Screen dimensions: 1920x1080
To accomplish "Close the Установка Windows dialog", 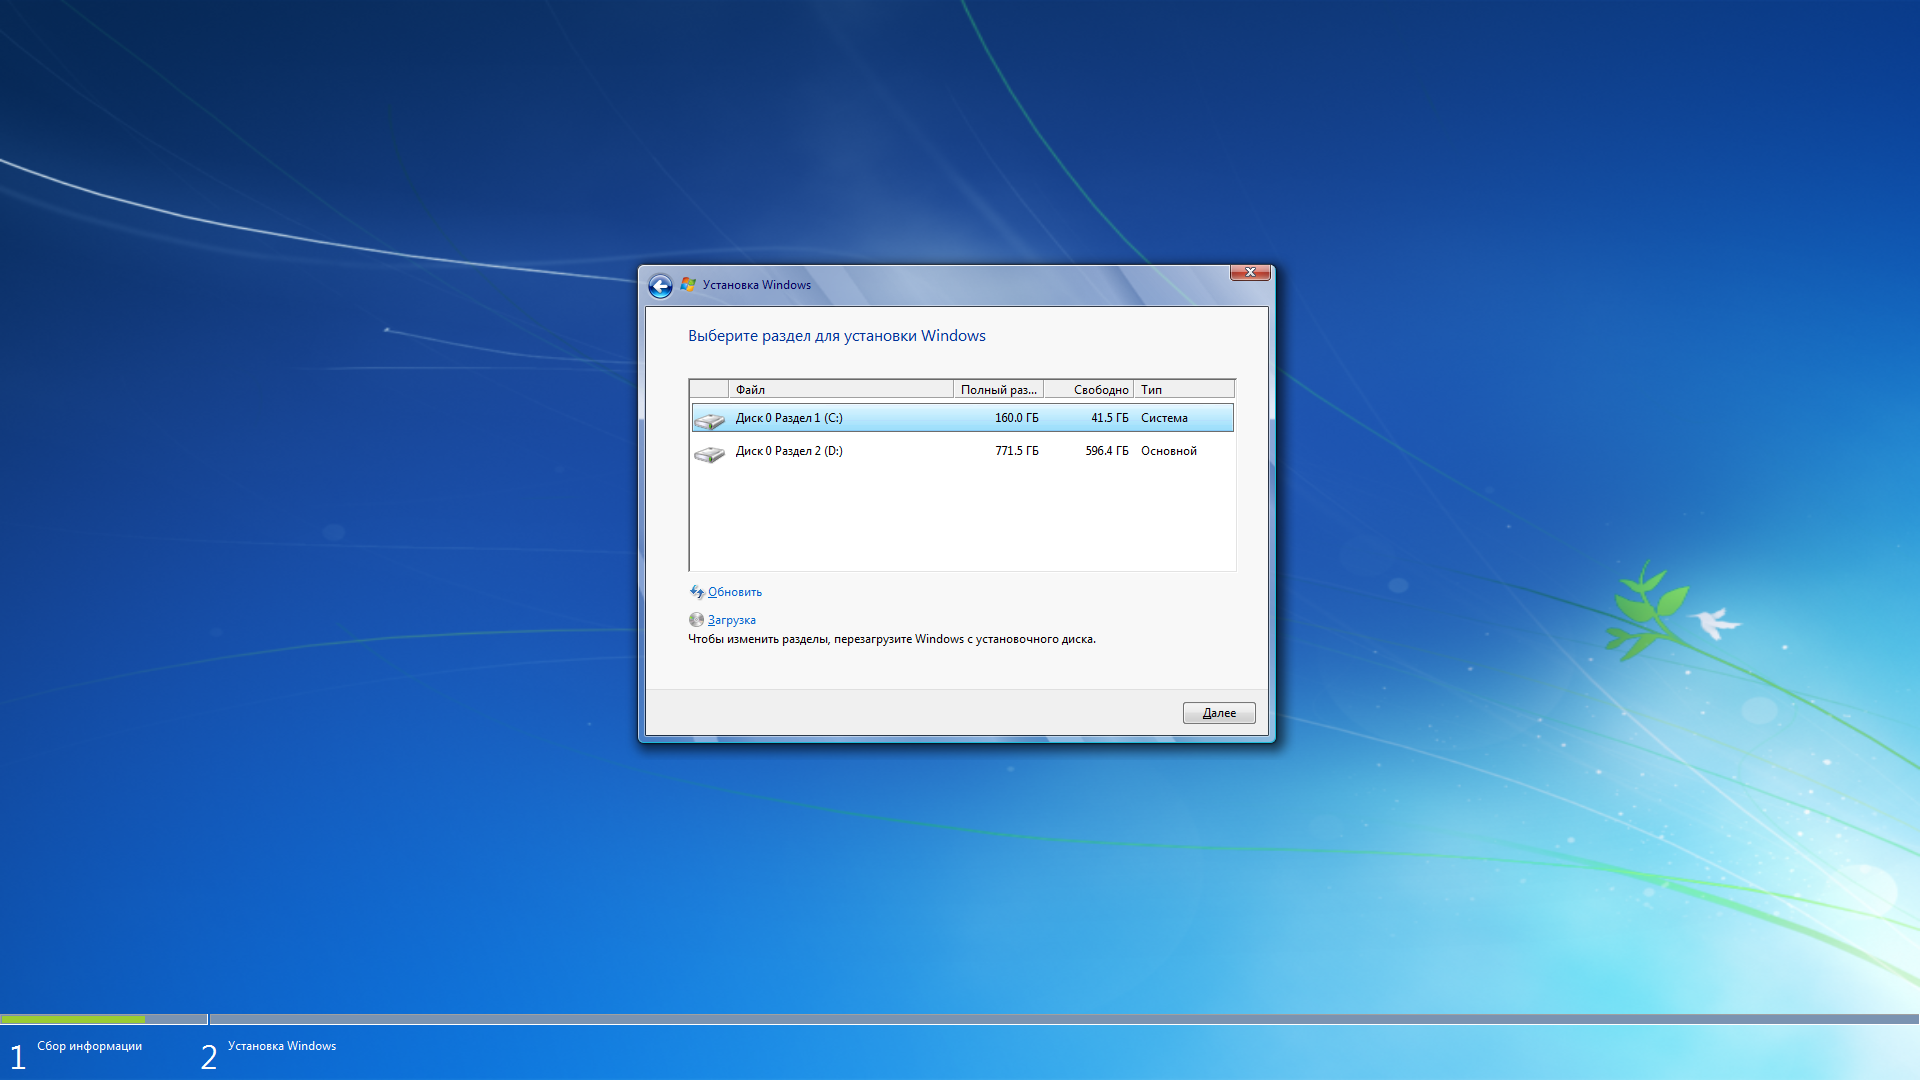I will [x=1250, y=272].
